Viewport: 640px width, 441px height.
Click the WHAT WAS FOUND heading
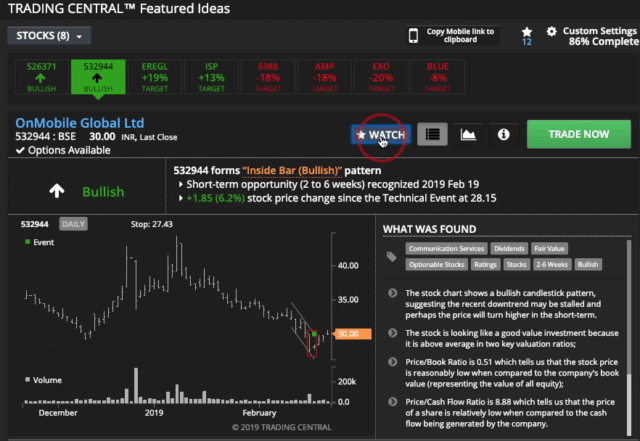click(x=429, y=229)
